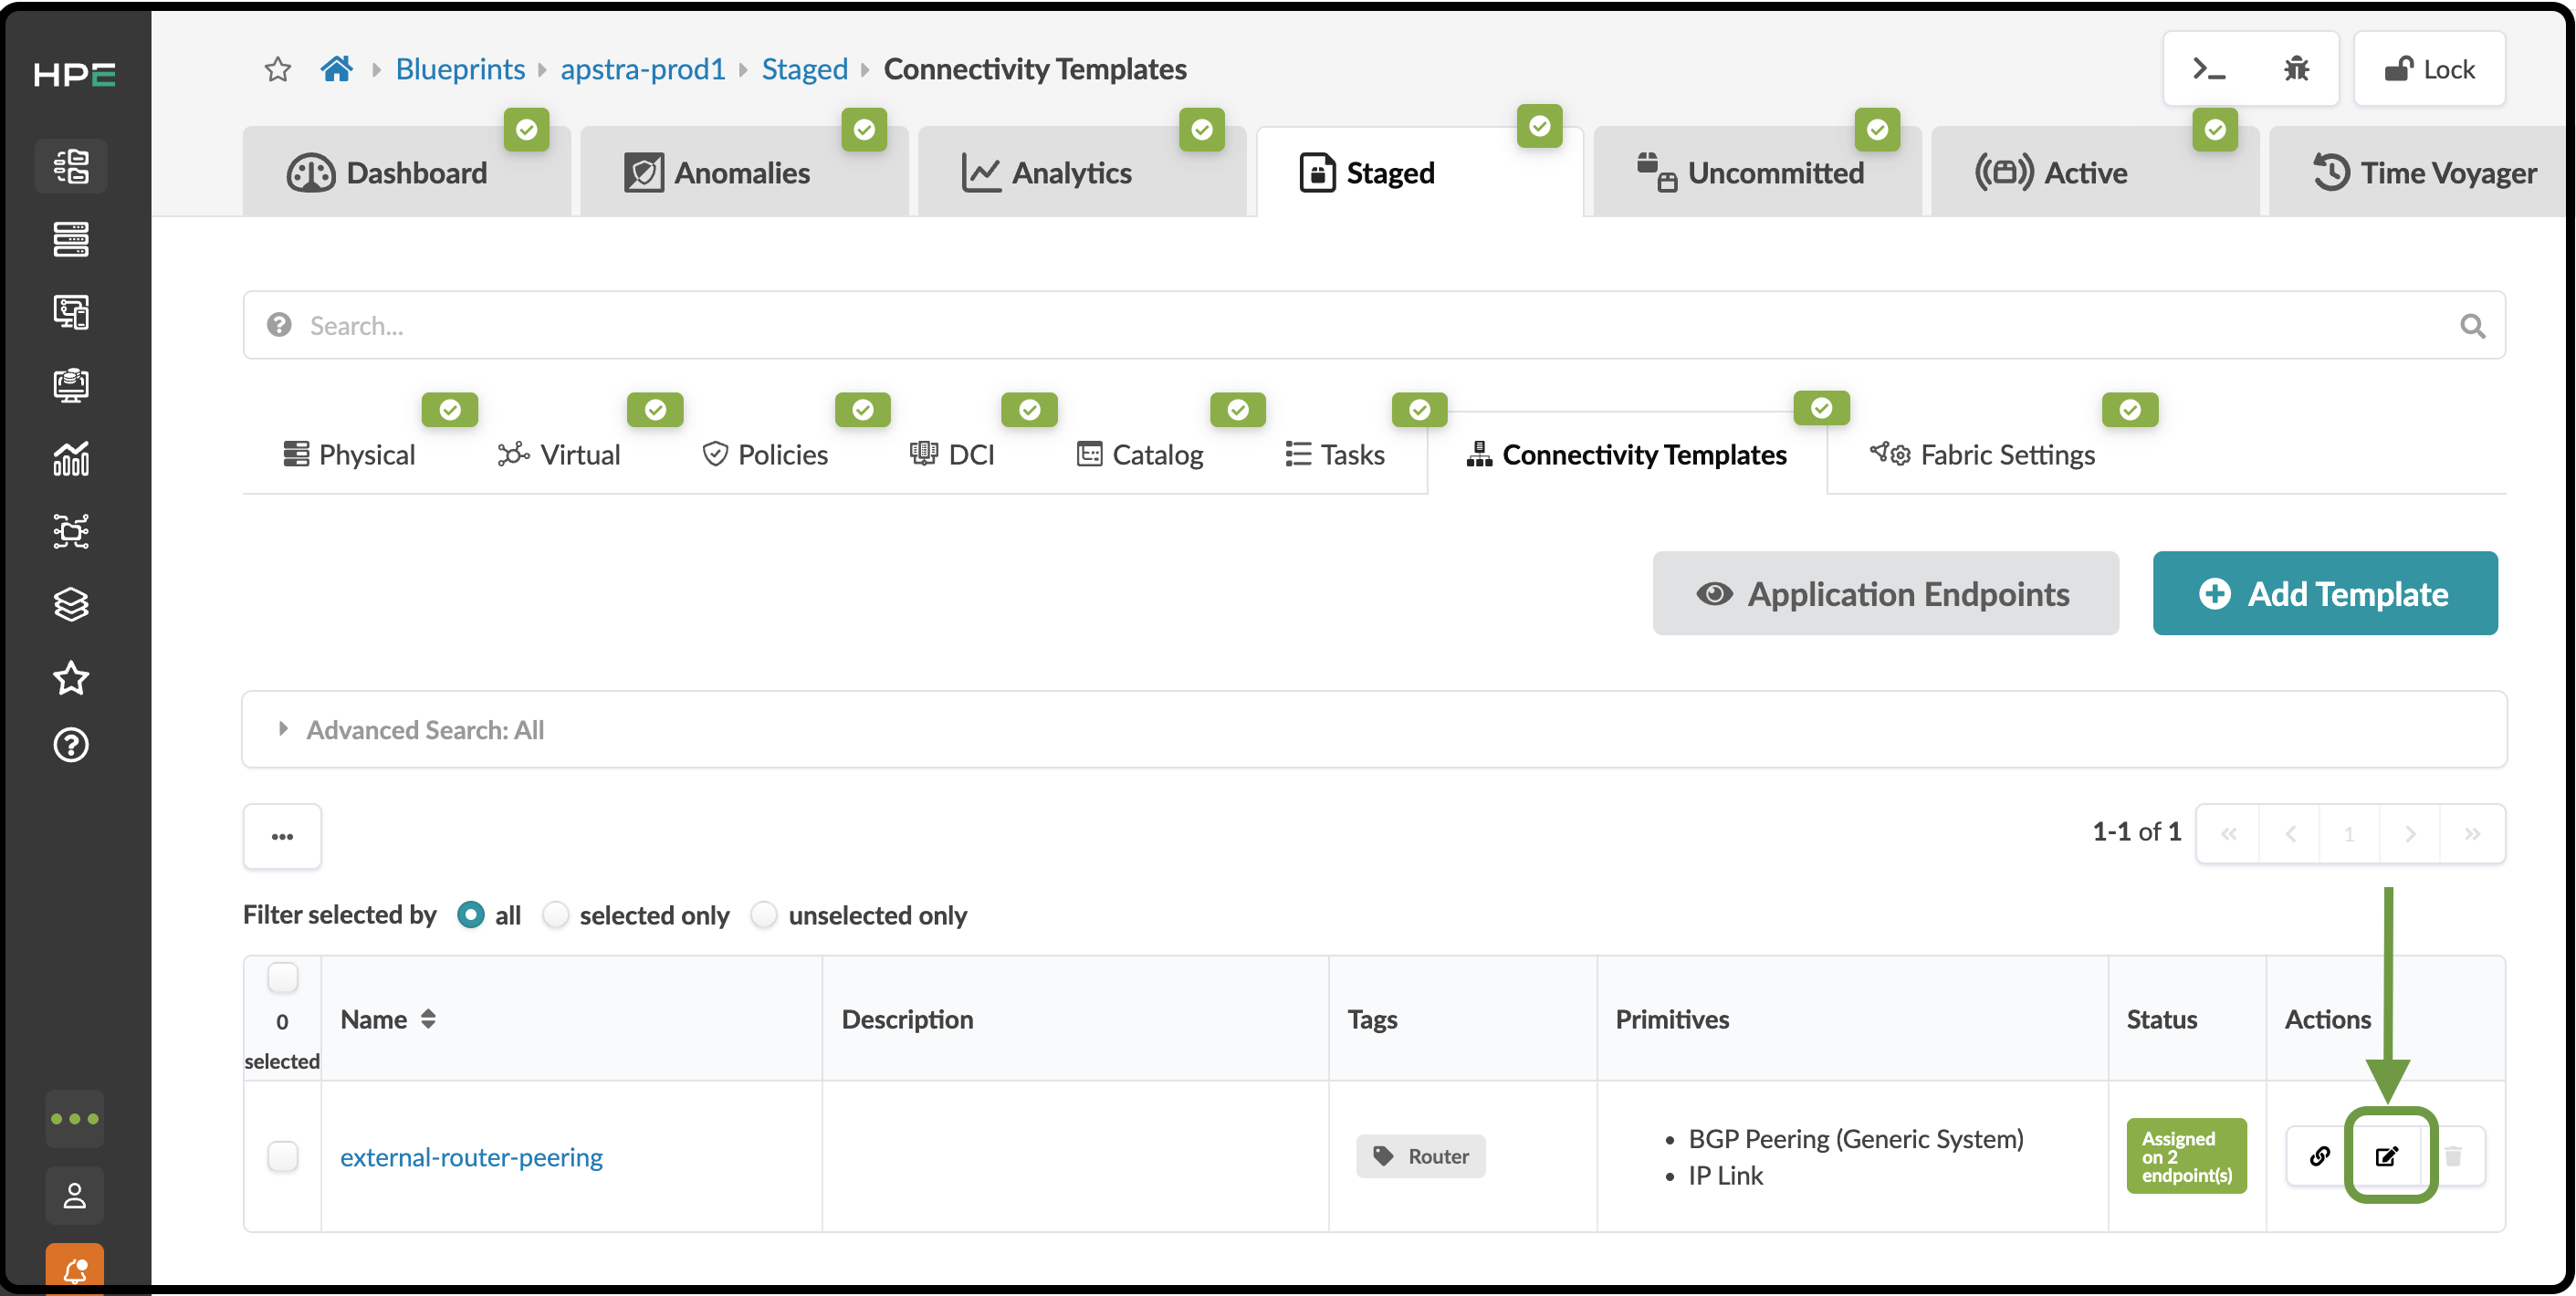Open the user profile icon in sidebar
Viewport: 2576px width, 1296px height.
point(75,1195)
